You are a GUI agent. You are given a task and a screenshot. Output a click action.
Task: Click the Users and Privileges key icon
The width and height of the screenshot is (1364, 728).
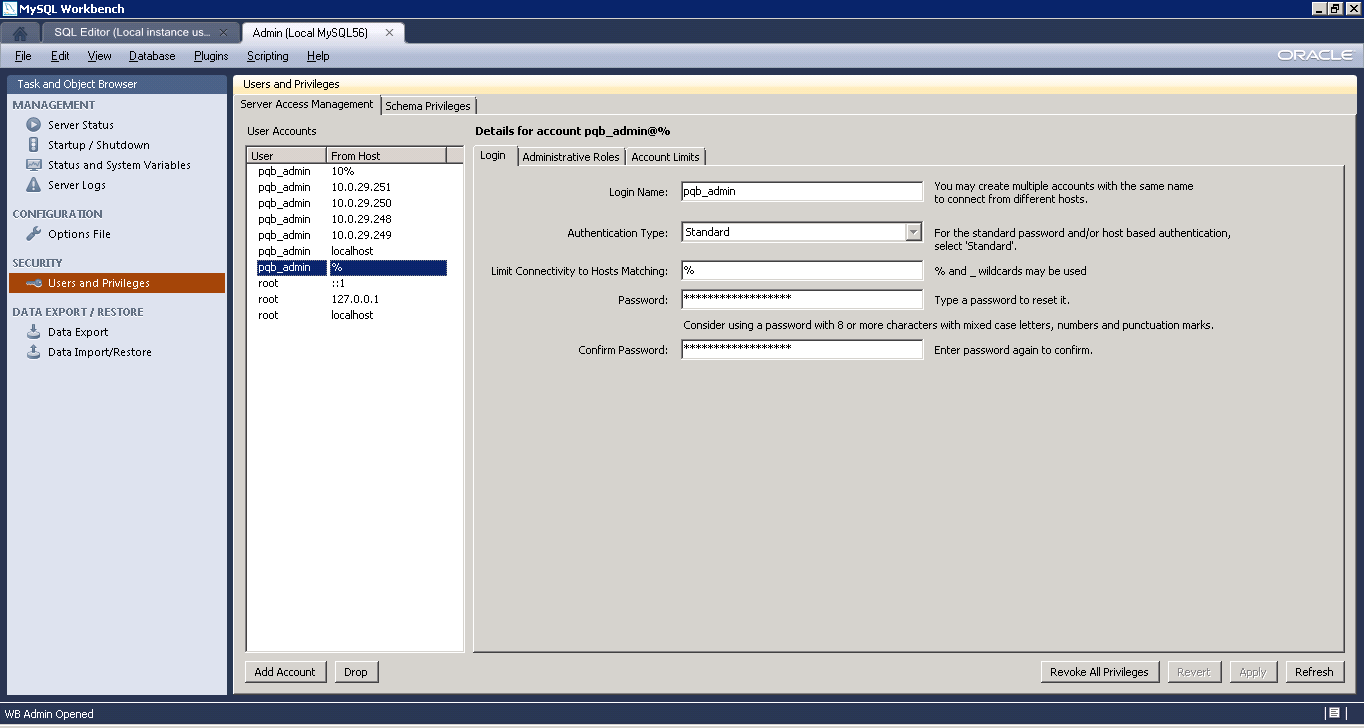pos(34,283)
